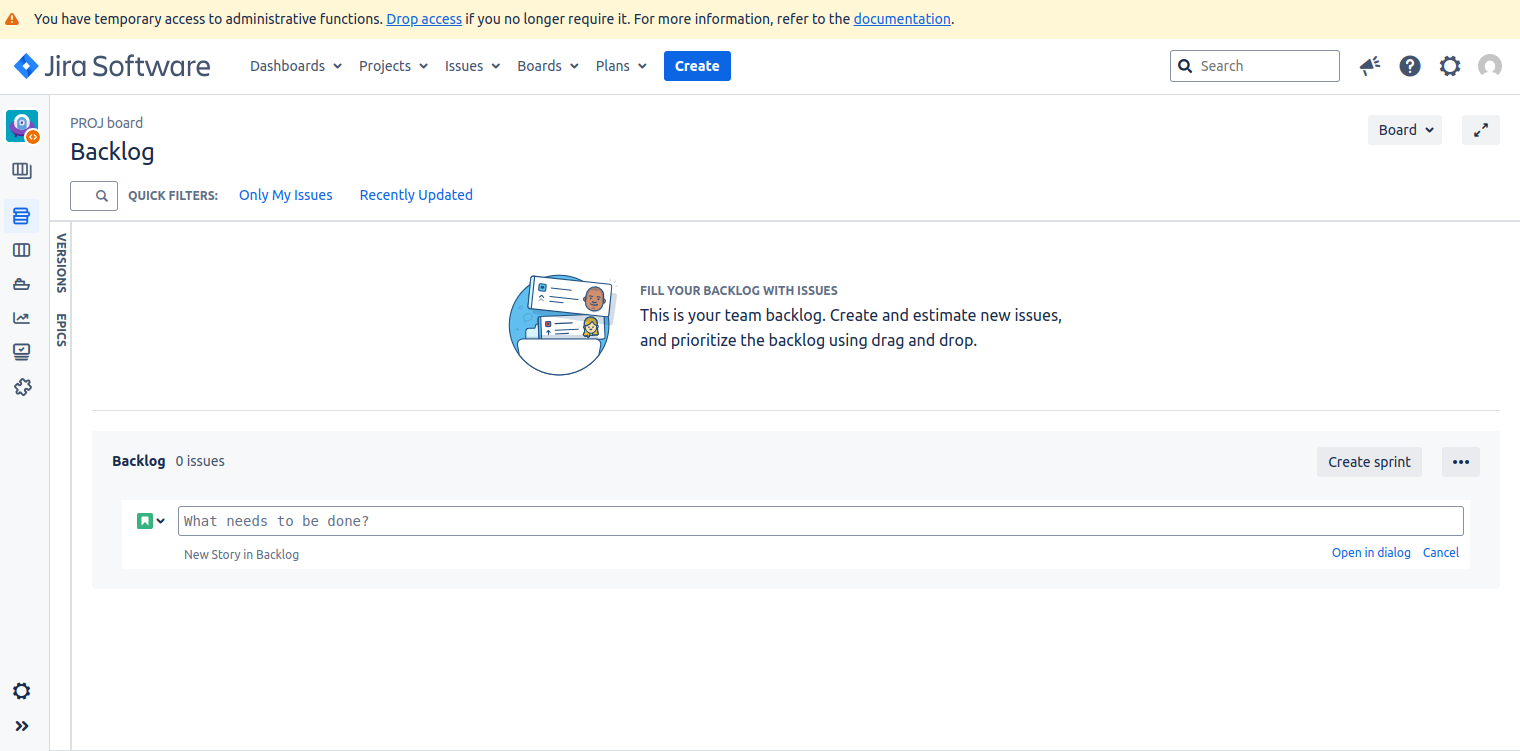Change issue type with Story dropdown
1520x751 pixels.
coord(151,521)
